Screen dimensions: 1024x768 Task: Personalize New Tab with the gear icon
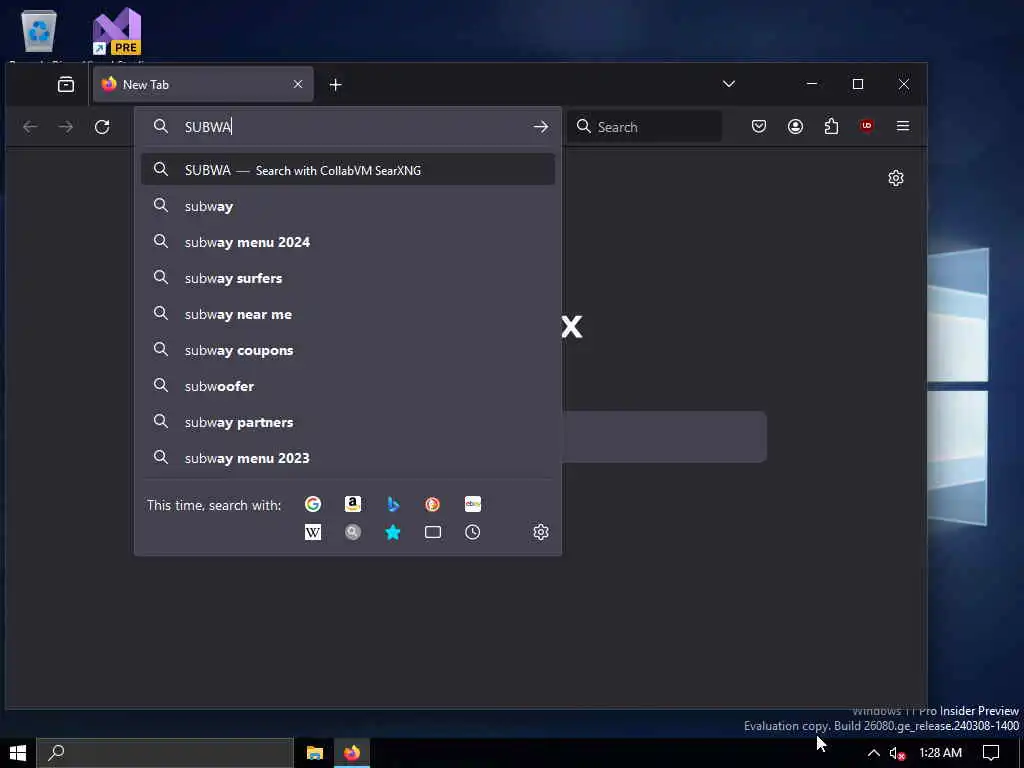tap(896, 178)
